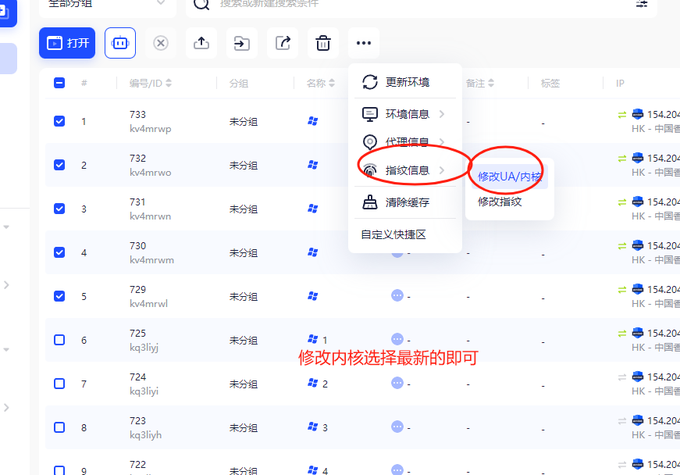Click the upload arrow toolbar icon
Image resolution: width=680 pixels, height=475 pixels.
click(201, 43)
